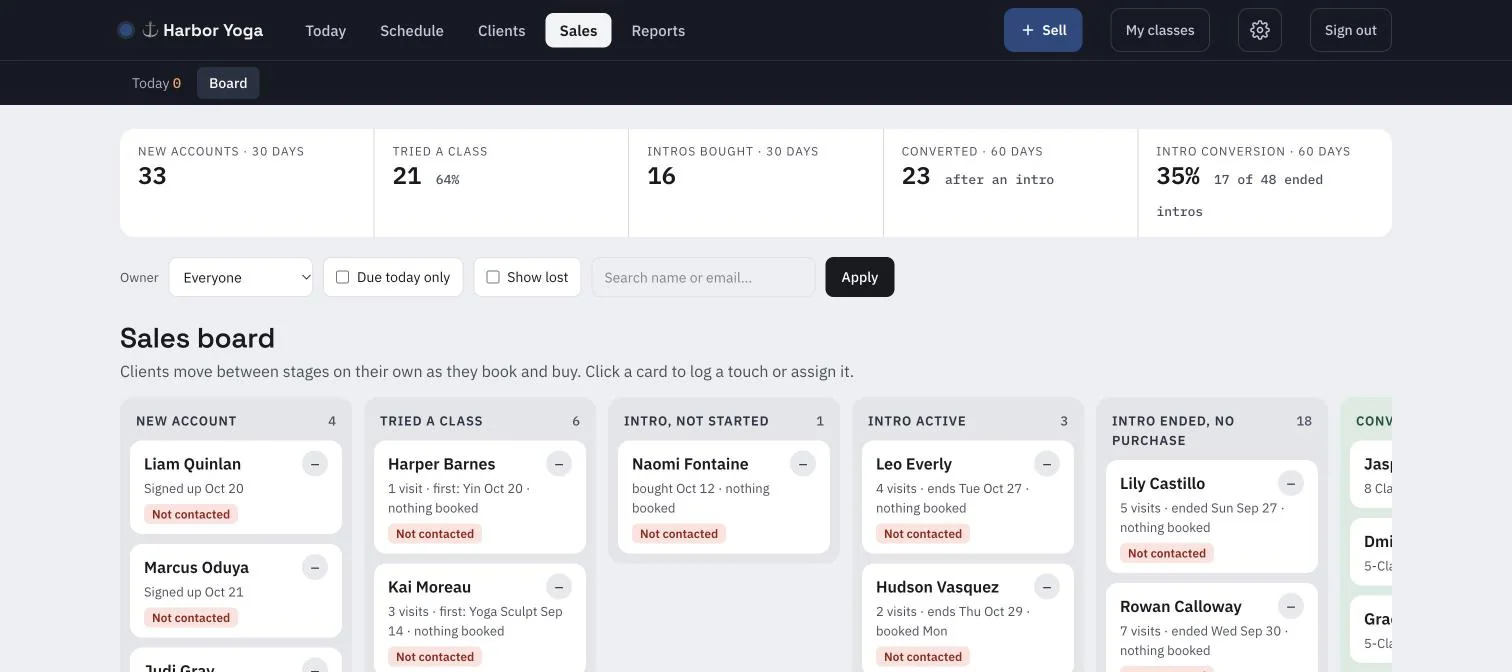
Task: Click the INTRO ACTIVE column header
Action: click(x=917, y=421)
